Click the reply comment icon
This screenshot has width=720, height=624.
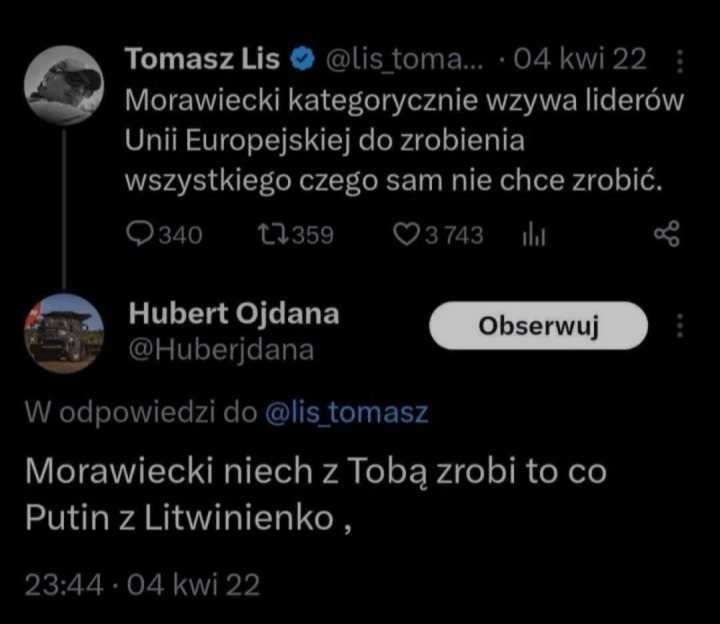[x=138, y=234]
